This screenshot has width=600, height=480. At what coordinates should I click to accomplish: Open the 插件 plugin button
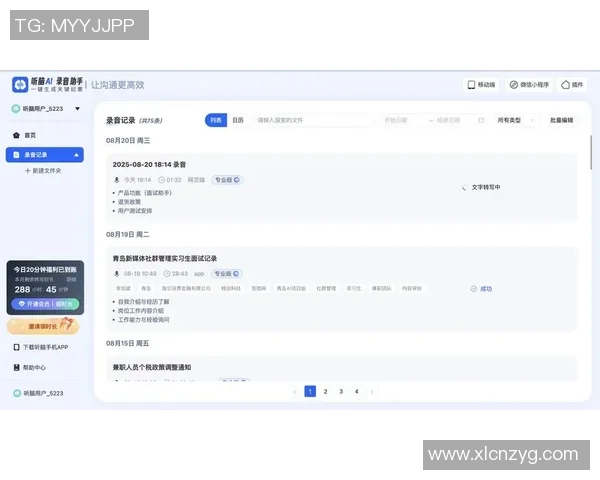[x=572, y=85]
